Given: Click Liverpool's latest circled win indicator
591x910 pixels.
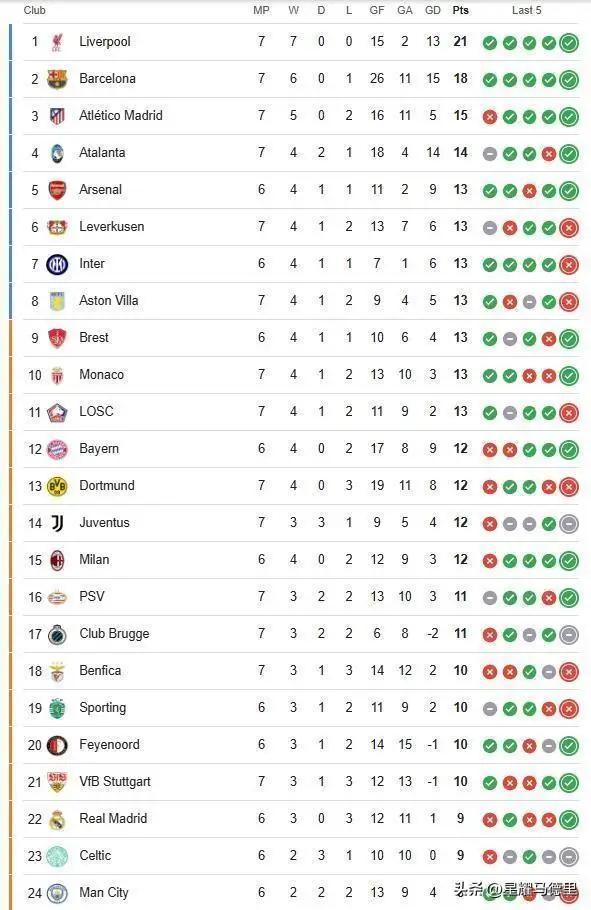Looking at the screenshot, I should pos(569,42).
